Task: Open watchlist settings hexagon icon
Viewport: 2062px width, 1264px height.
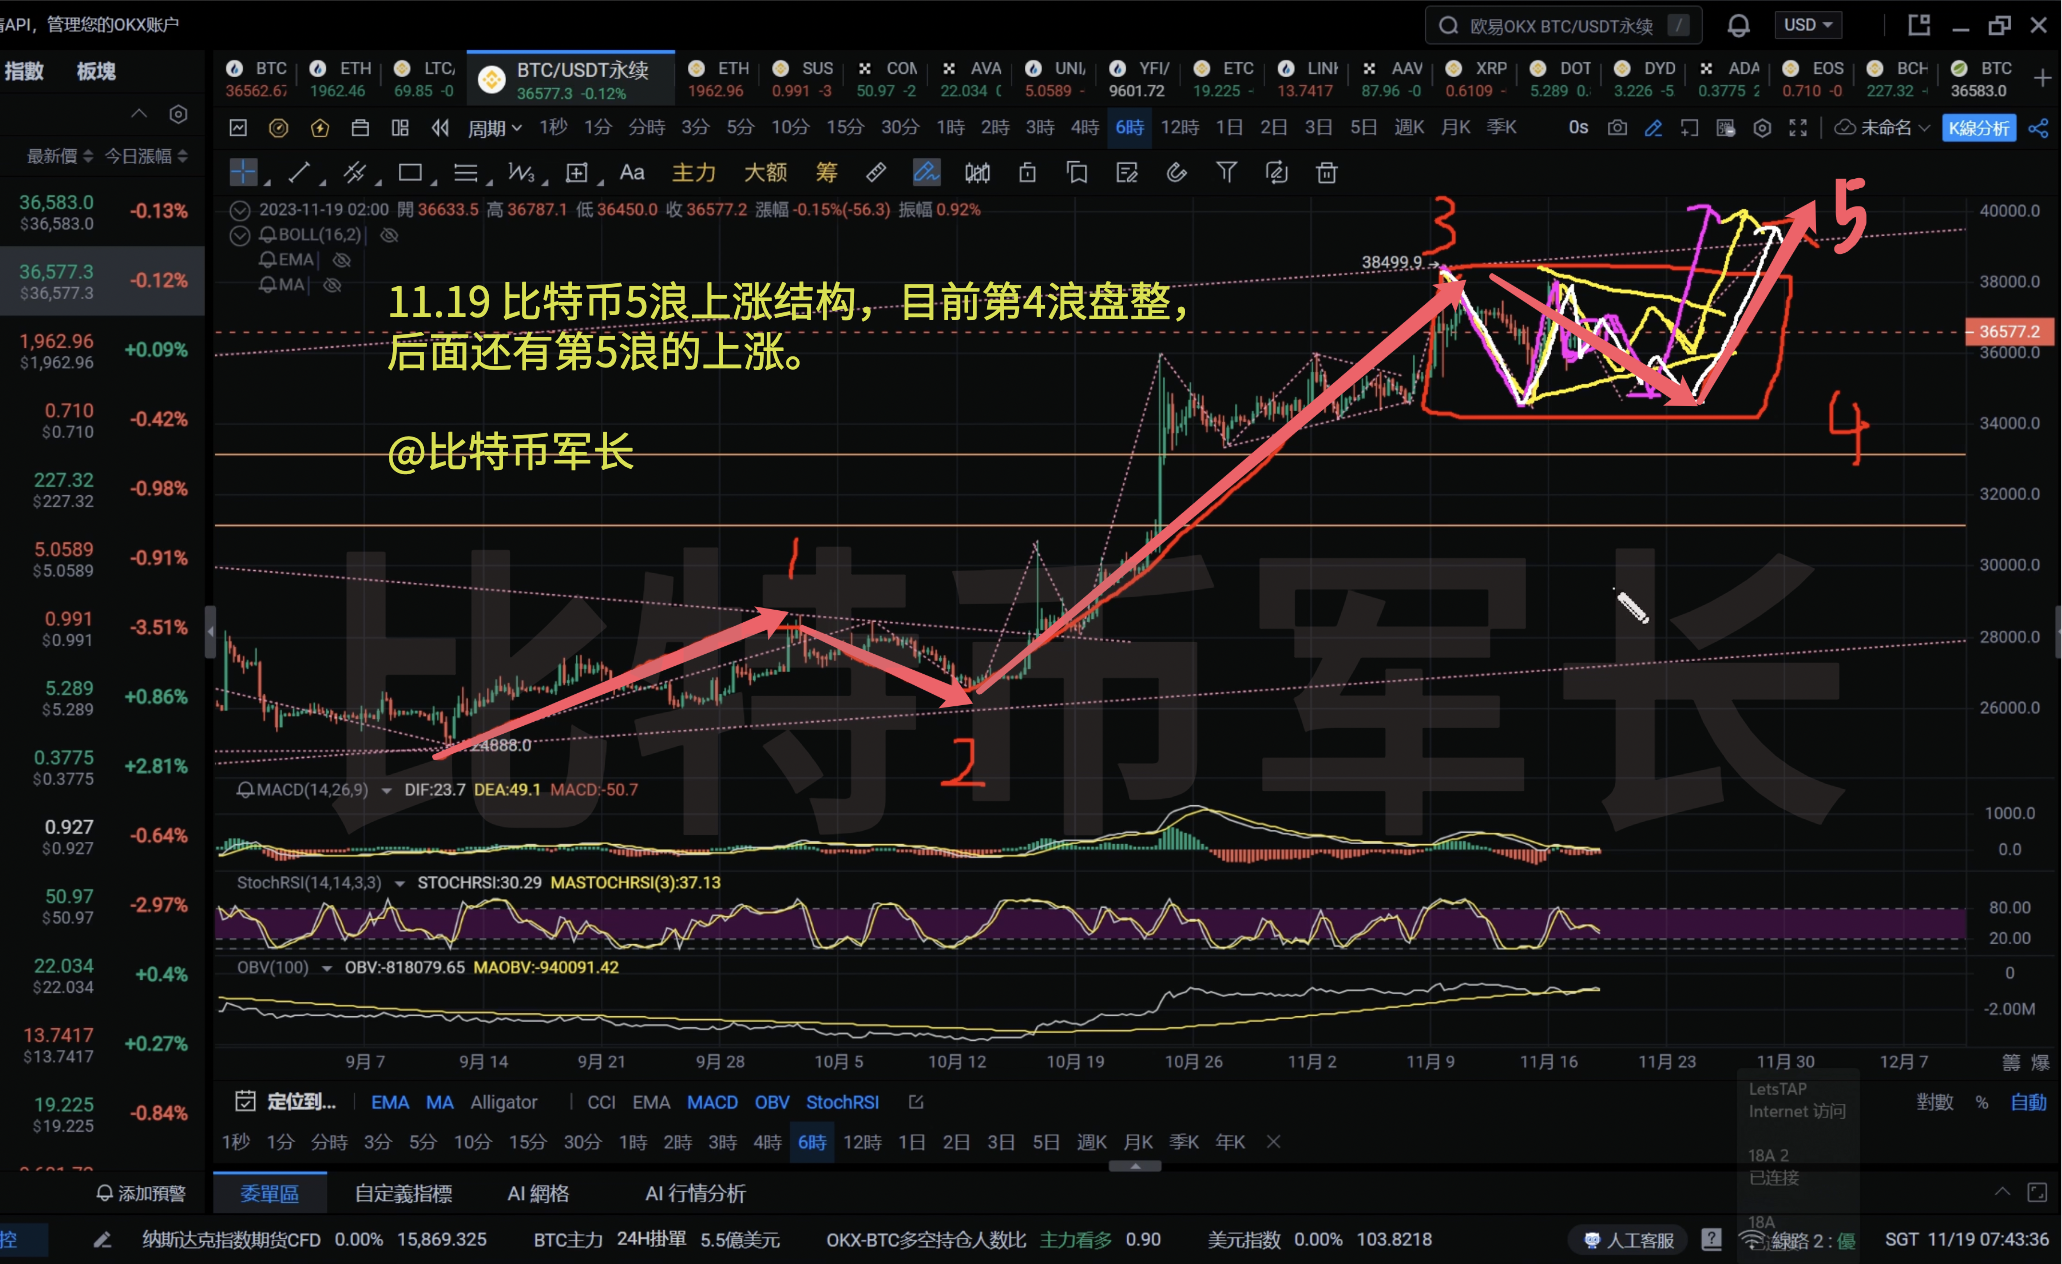Action: [178, 114]
